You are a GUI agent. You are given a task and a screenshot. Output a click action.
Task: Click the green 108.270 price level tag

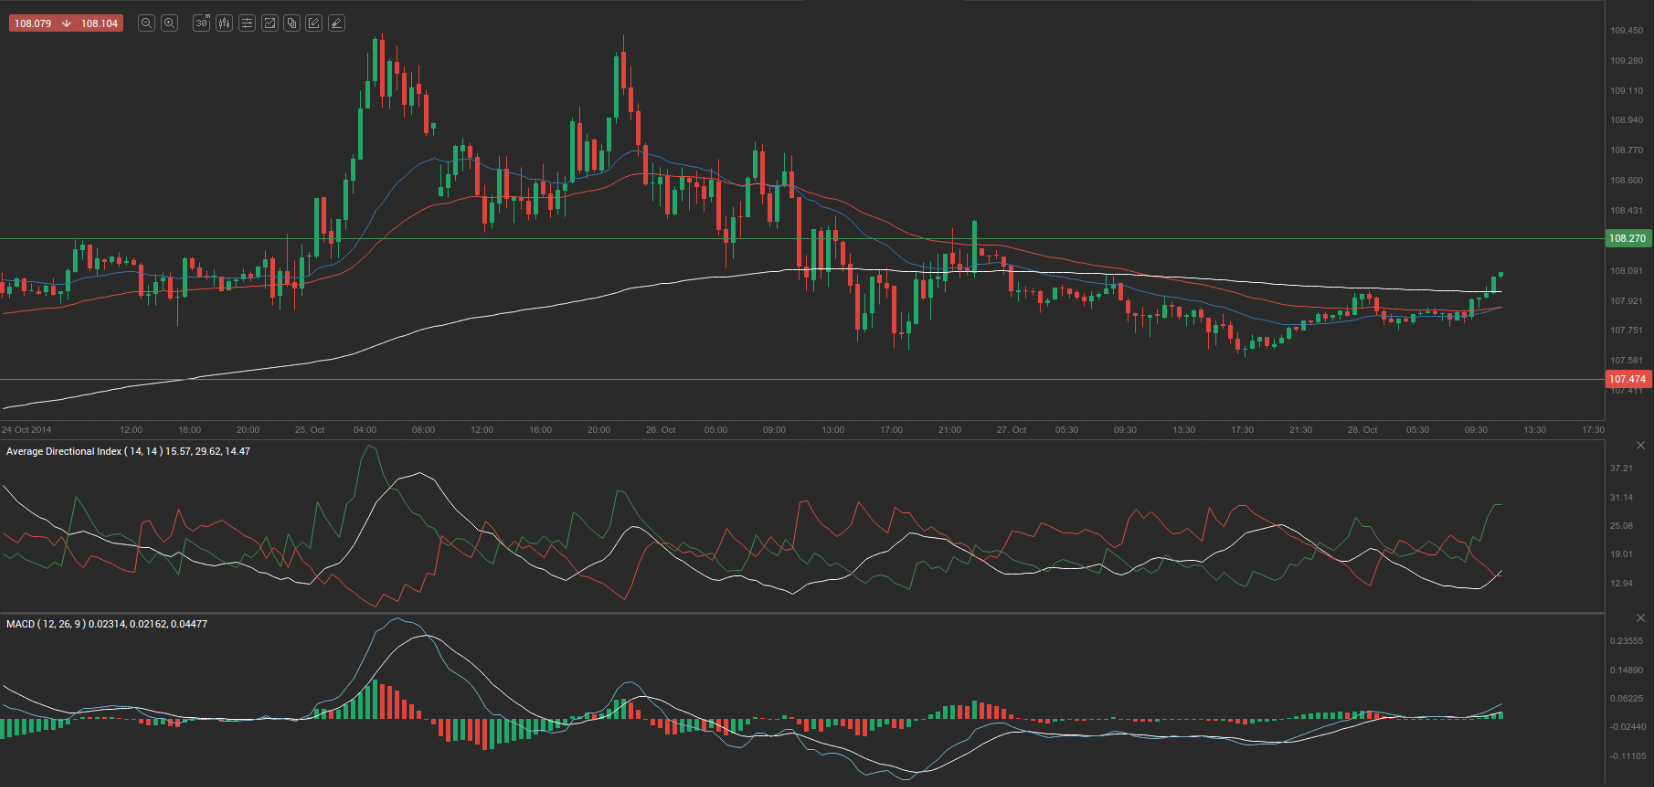click(1627, 239)
